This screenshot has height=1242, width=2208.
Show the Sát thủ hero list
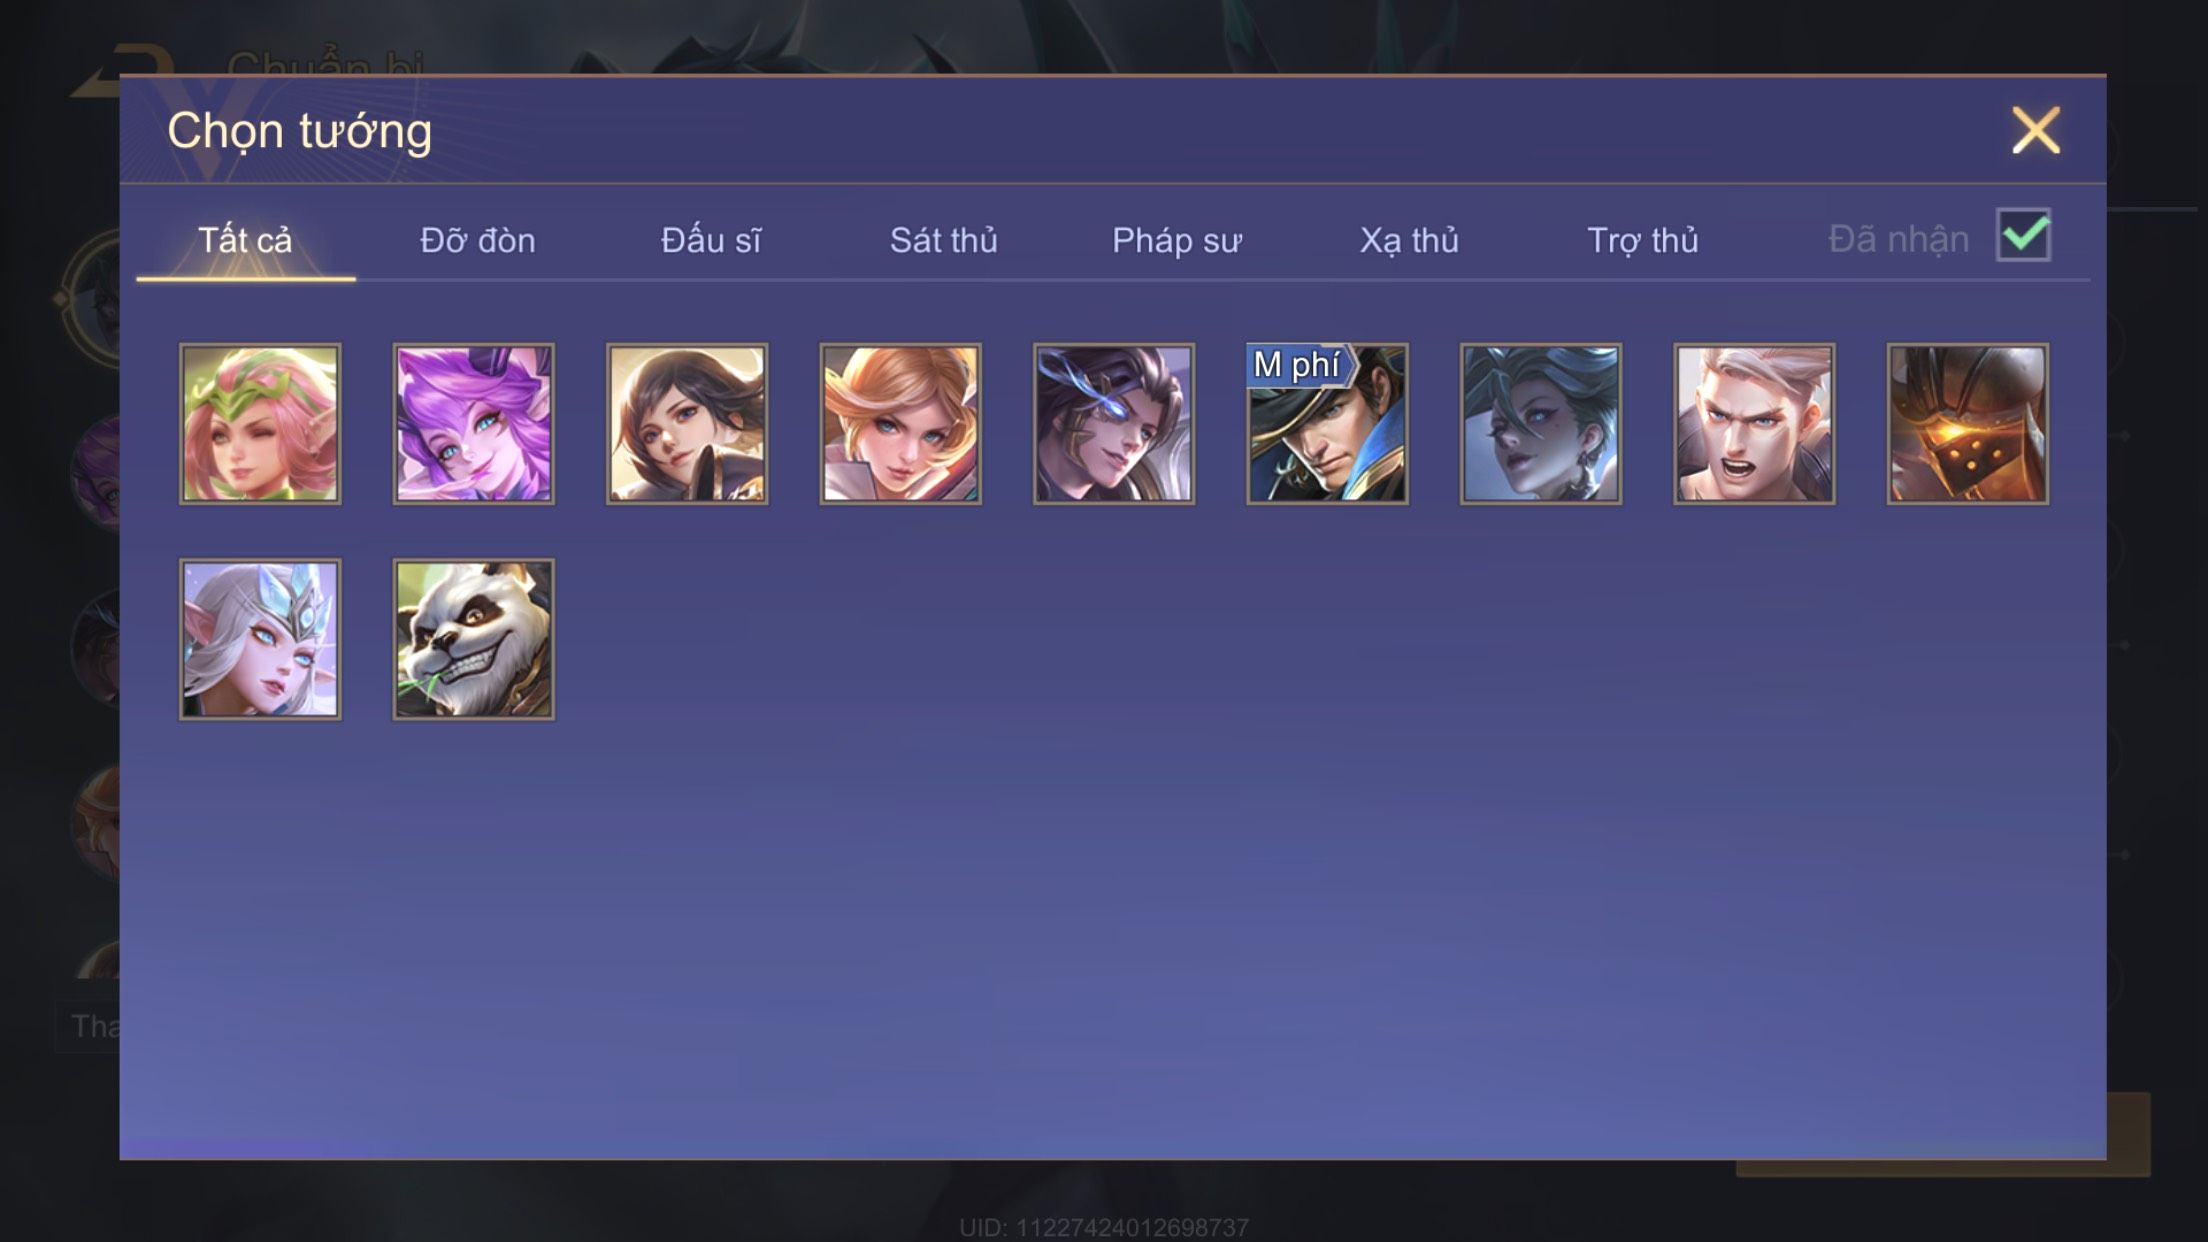click(944, 240)
